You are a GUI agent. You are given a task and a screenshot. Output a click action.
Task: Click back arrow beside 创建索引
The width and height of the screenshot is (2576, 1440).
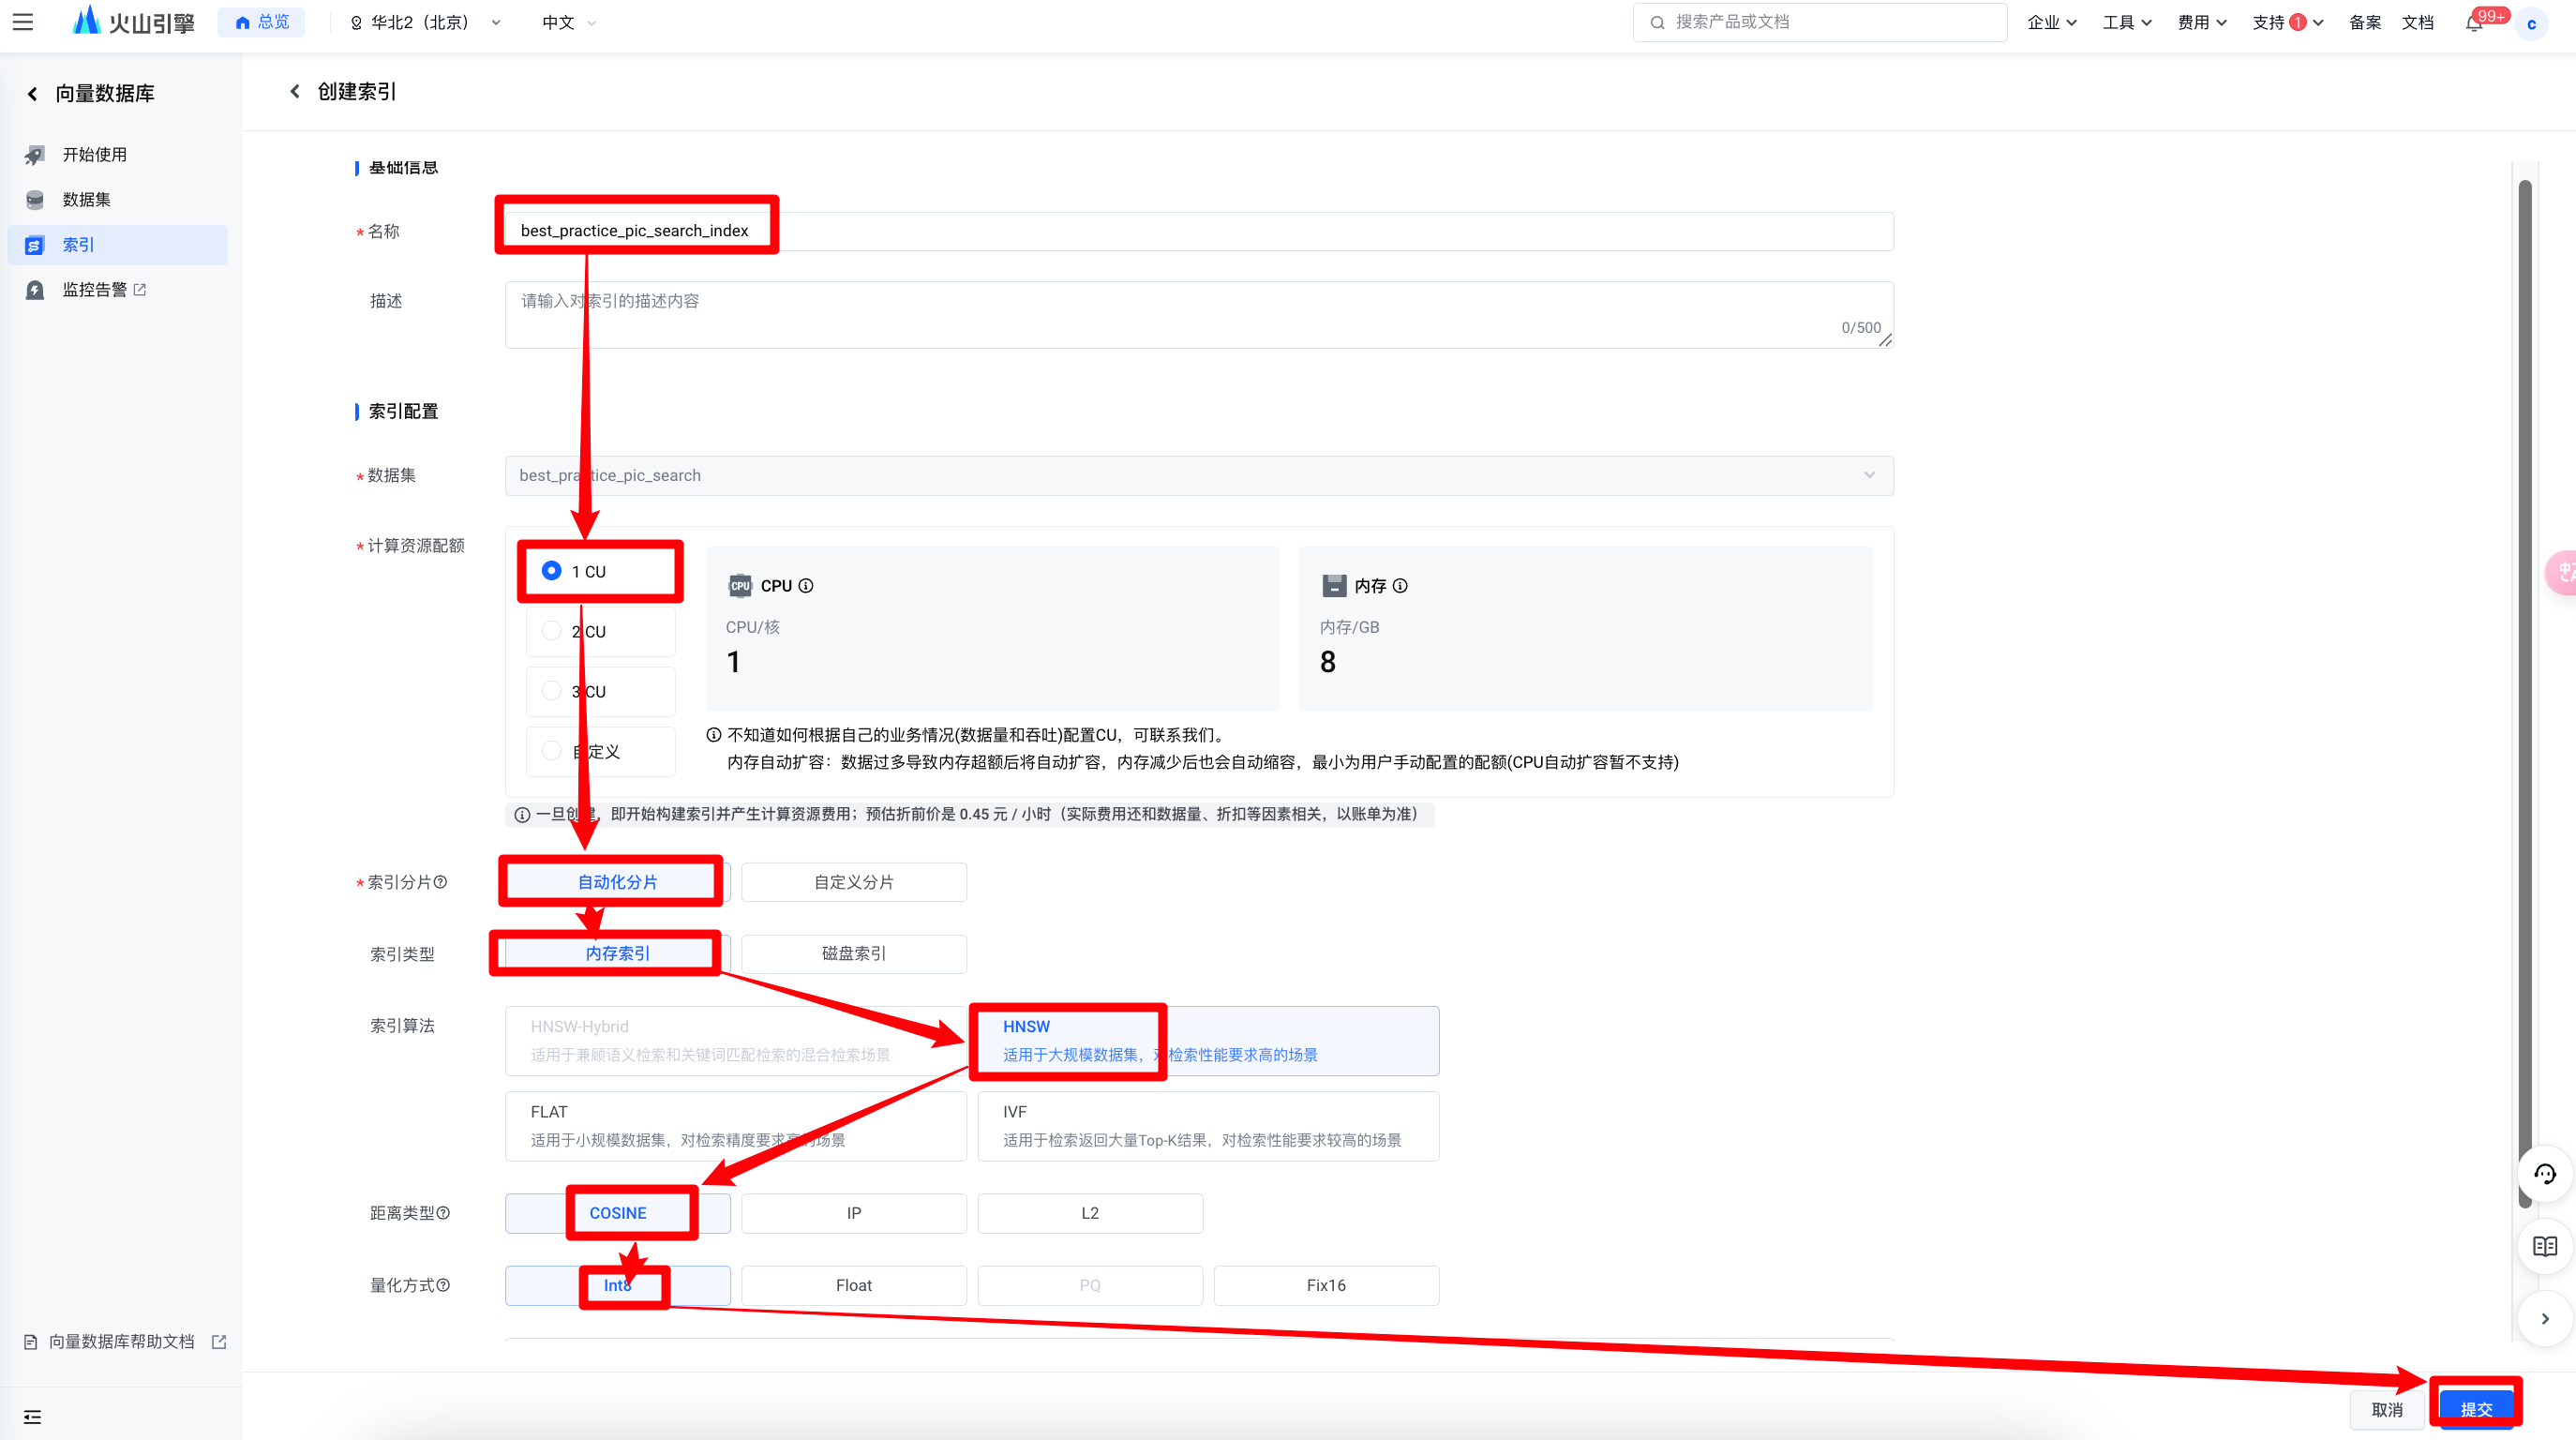click(295, 91)
